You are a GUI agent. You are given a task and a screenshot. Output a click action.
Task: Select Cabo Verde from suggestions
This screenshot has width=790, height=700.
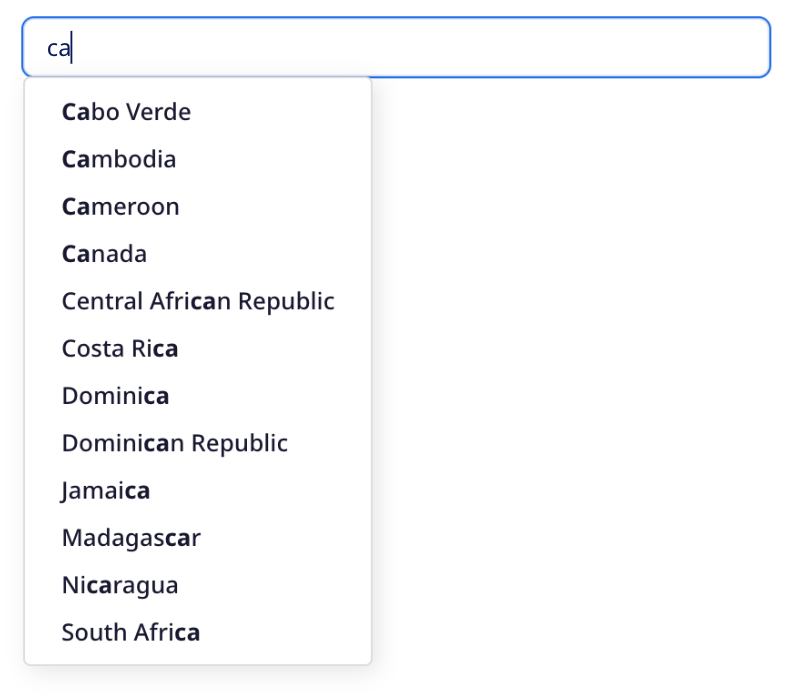[x=127, y=112]
